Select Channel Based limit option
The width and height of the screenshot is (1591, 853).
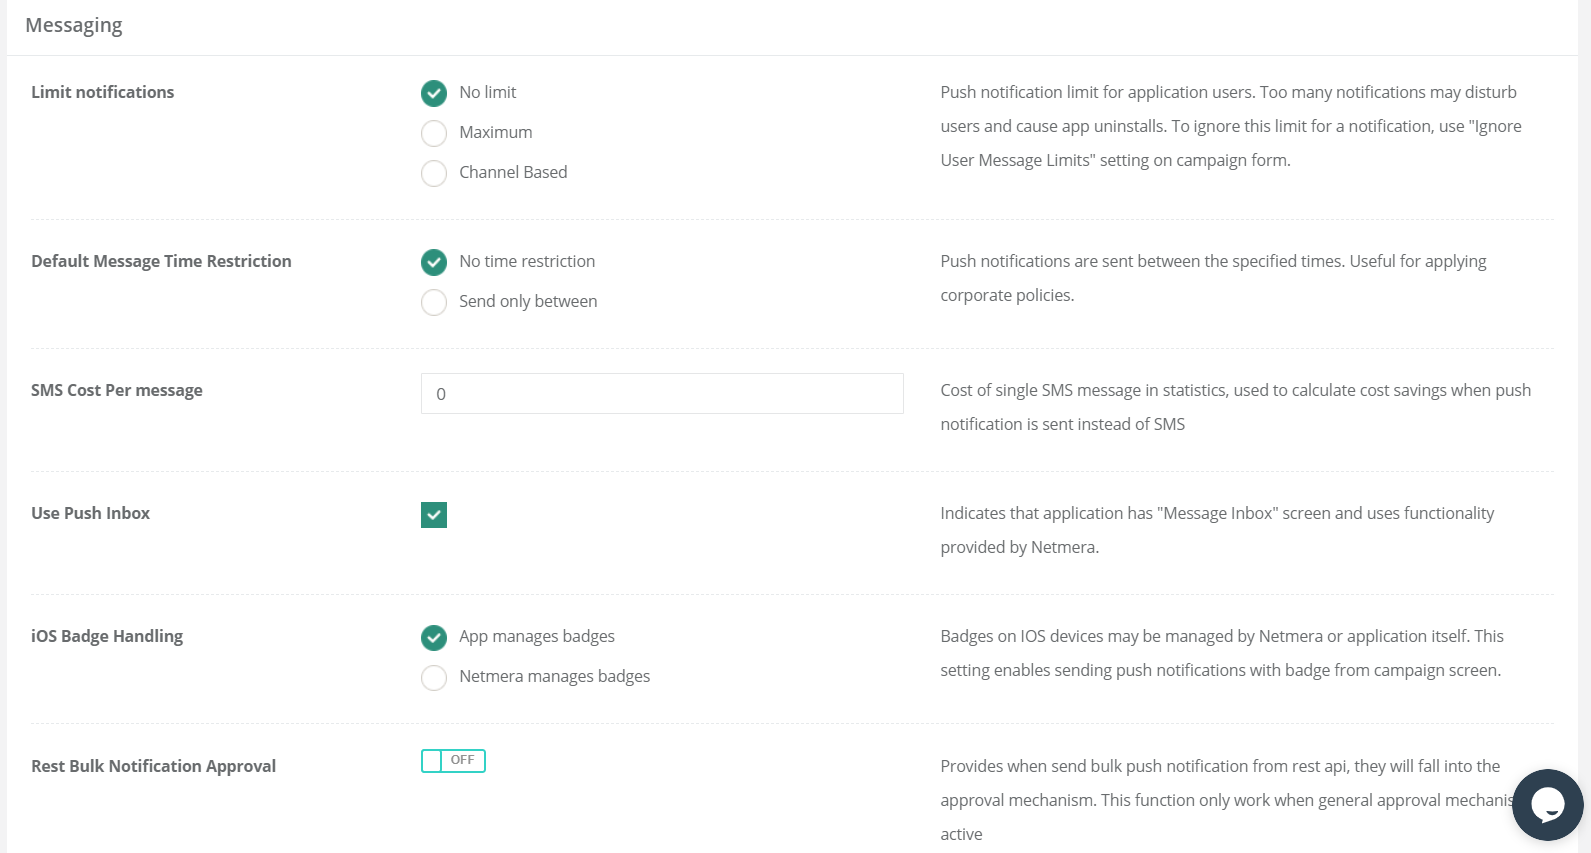point(434,173)
